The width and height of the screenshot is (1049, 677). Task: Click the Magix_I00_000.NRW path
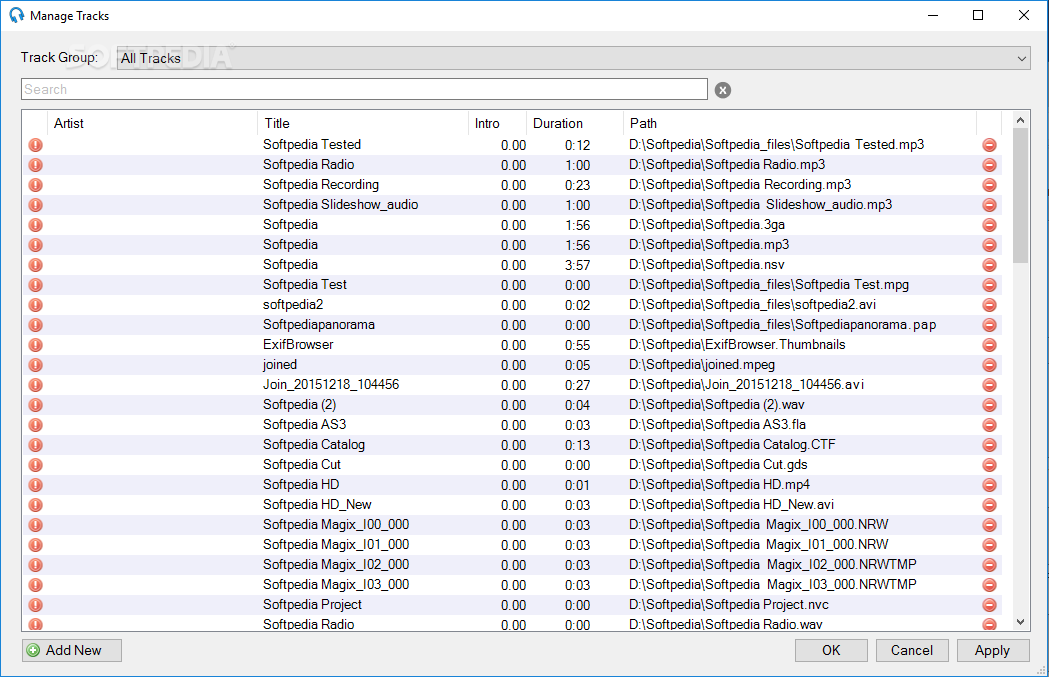(759, 525)
